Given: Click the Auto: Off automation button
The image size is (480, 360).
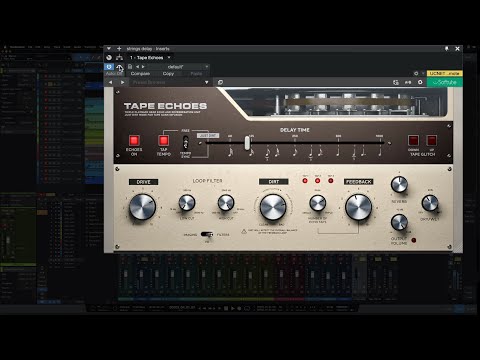Looking at the screenshot, I should (114, 73).
